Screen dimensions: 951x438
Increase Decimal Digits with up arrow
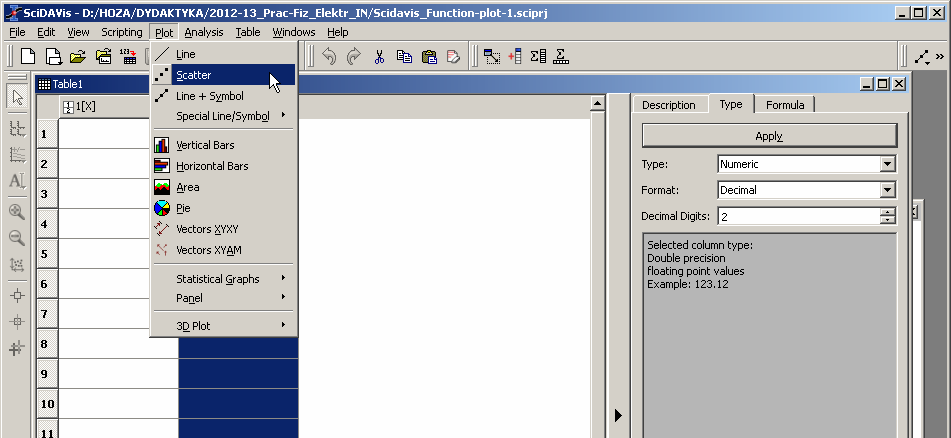(x=888, y=212)
